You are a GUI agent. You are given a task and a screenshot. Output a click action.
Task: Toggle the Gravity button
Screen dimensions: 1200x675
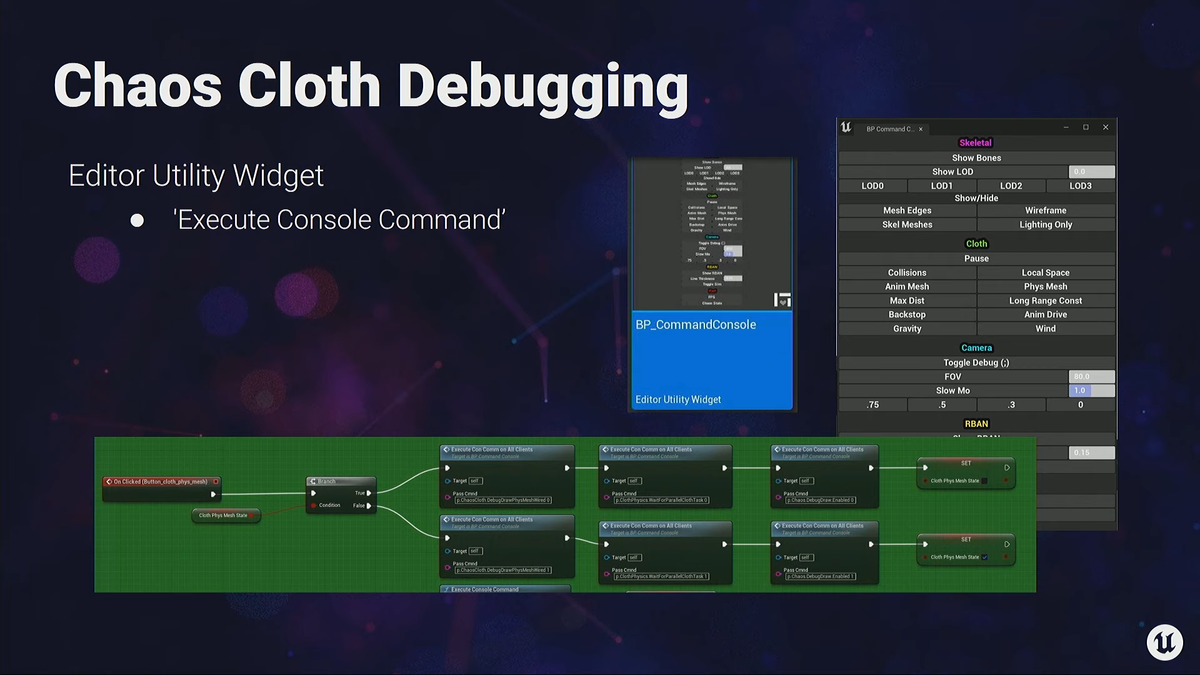907,328
